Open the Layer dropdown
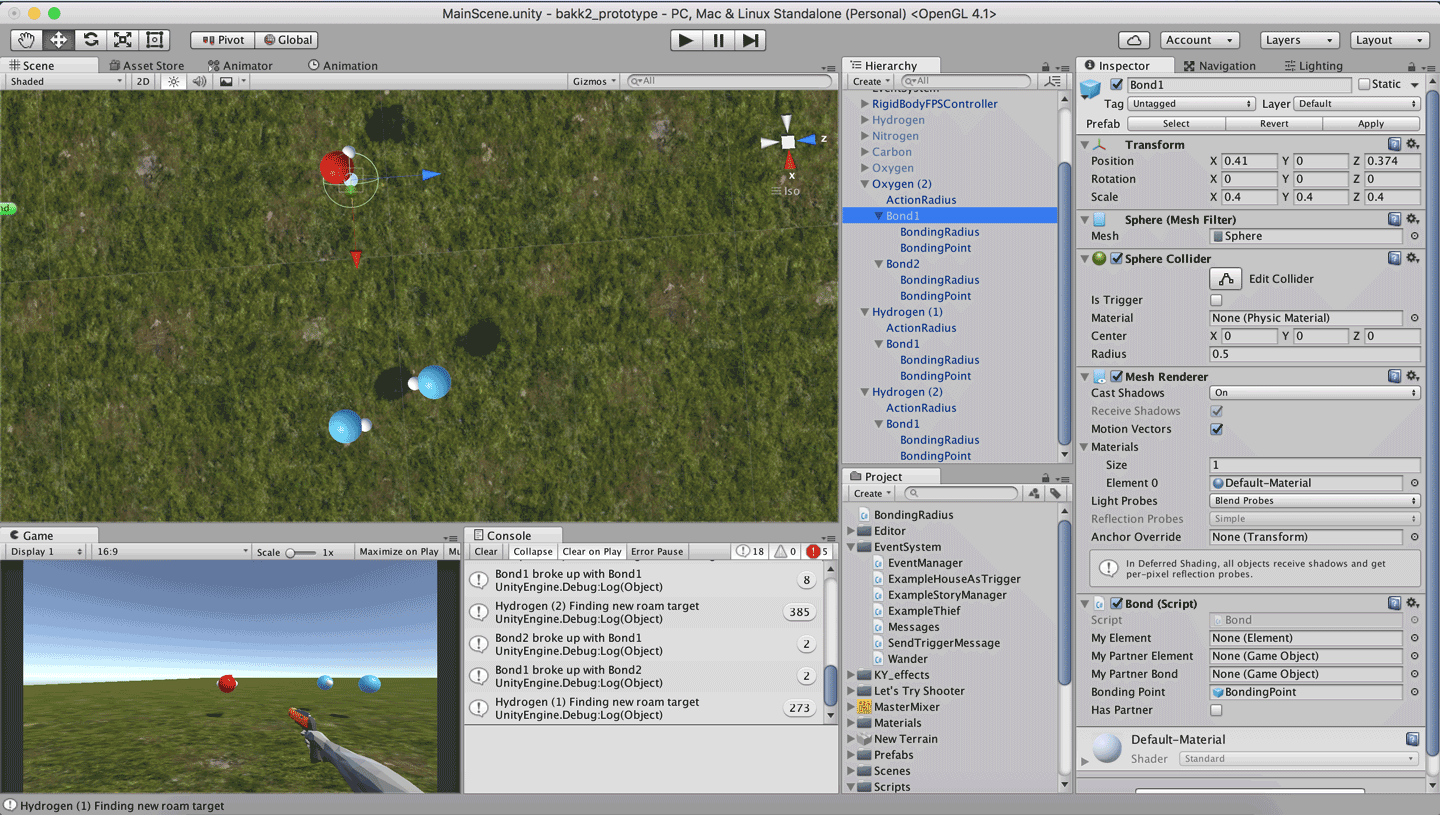Screen dimensions: 1440x815 click(1357, 104)
